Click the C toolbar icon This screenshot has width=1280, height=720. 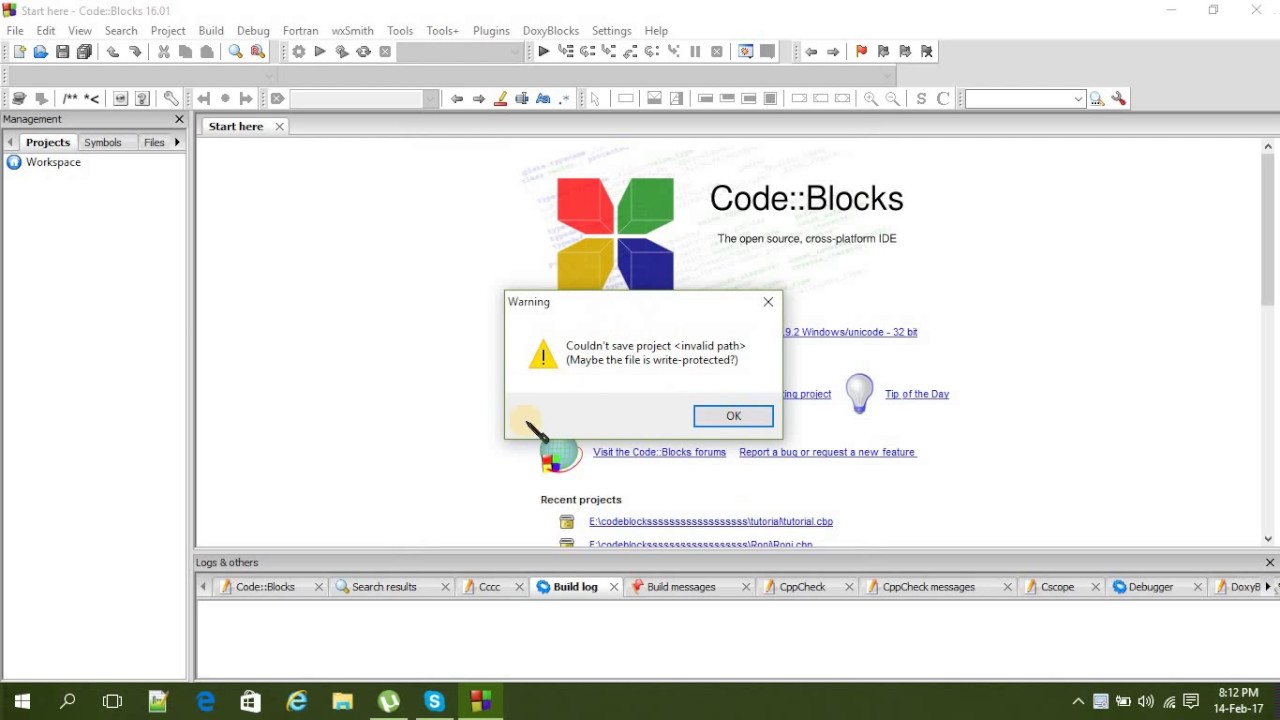tap(943, 99)
